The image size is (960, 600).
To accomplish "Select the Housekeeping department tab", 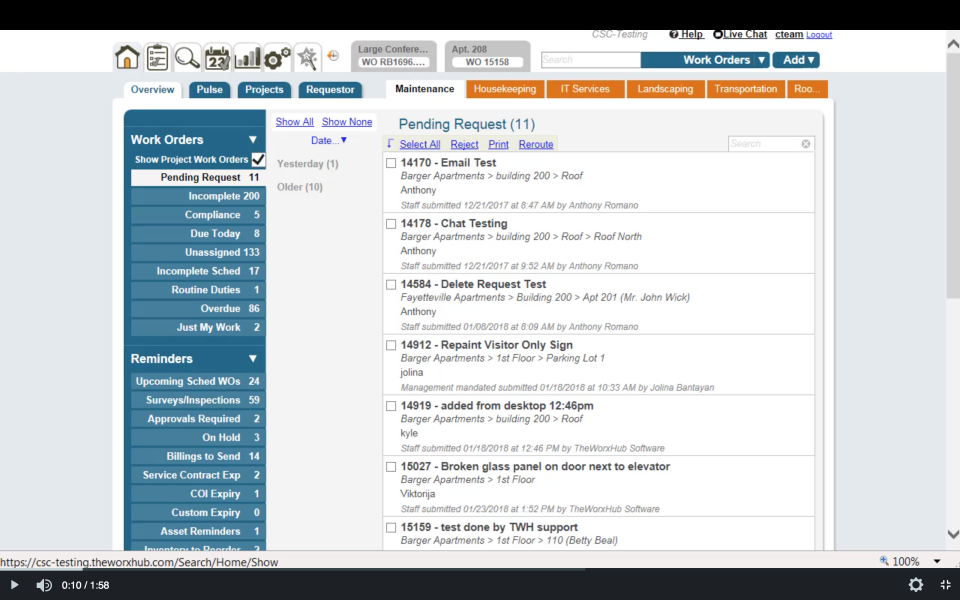I will [x=504, y=89].
